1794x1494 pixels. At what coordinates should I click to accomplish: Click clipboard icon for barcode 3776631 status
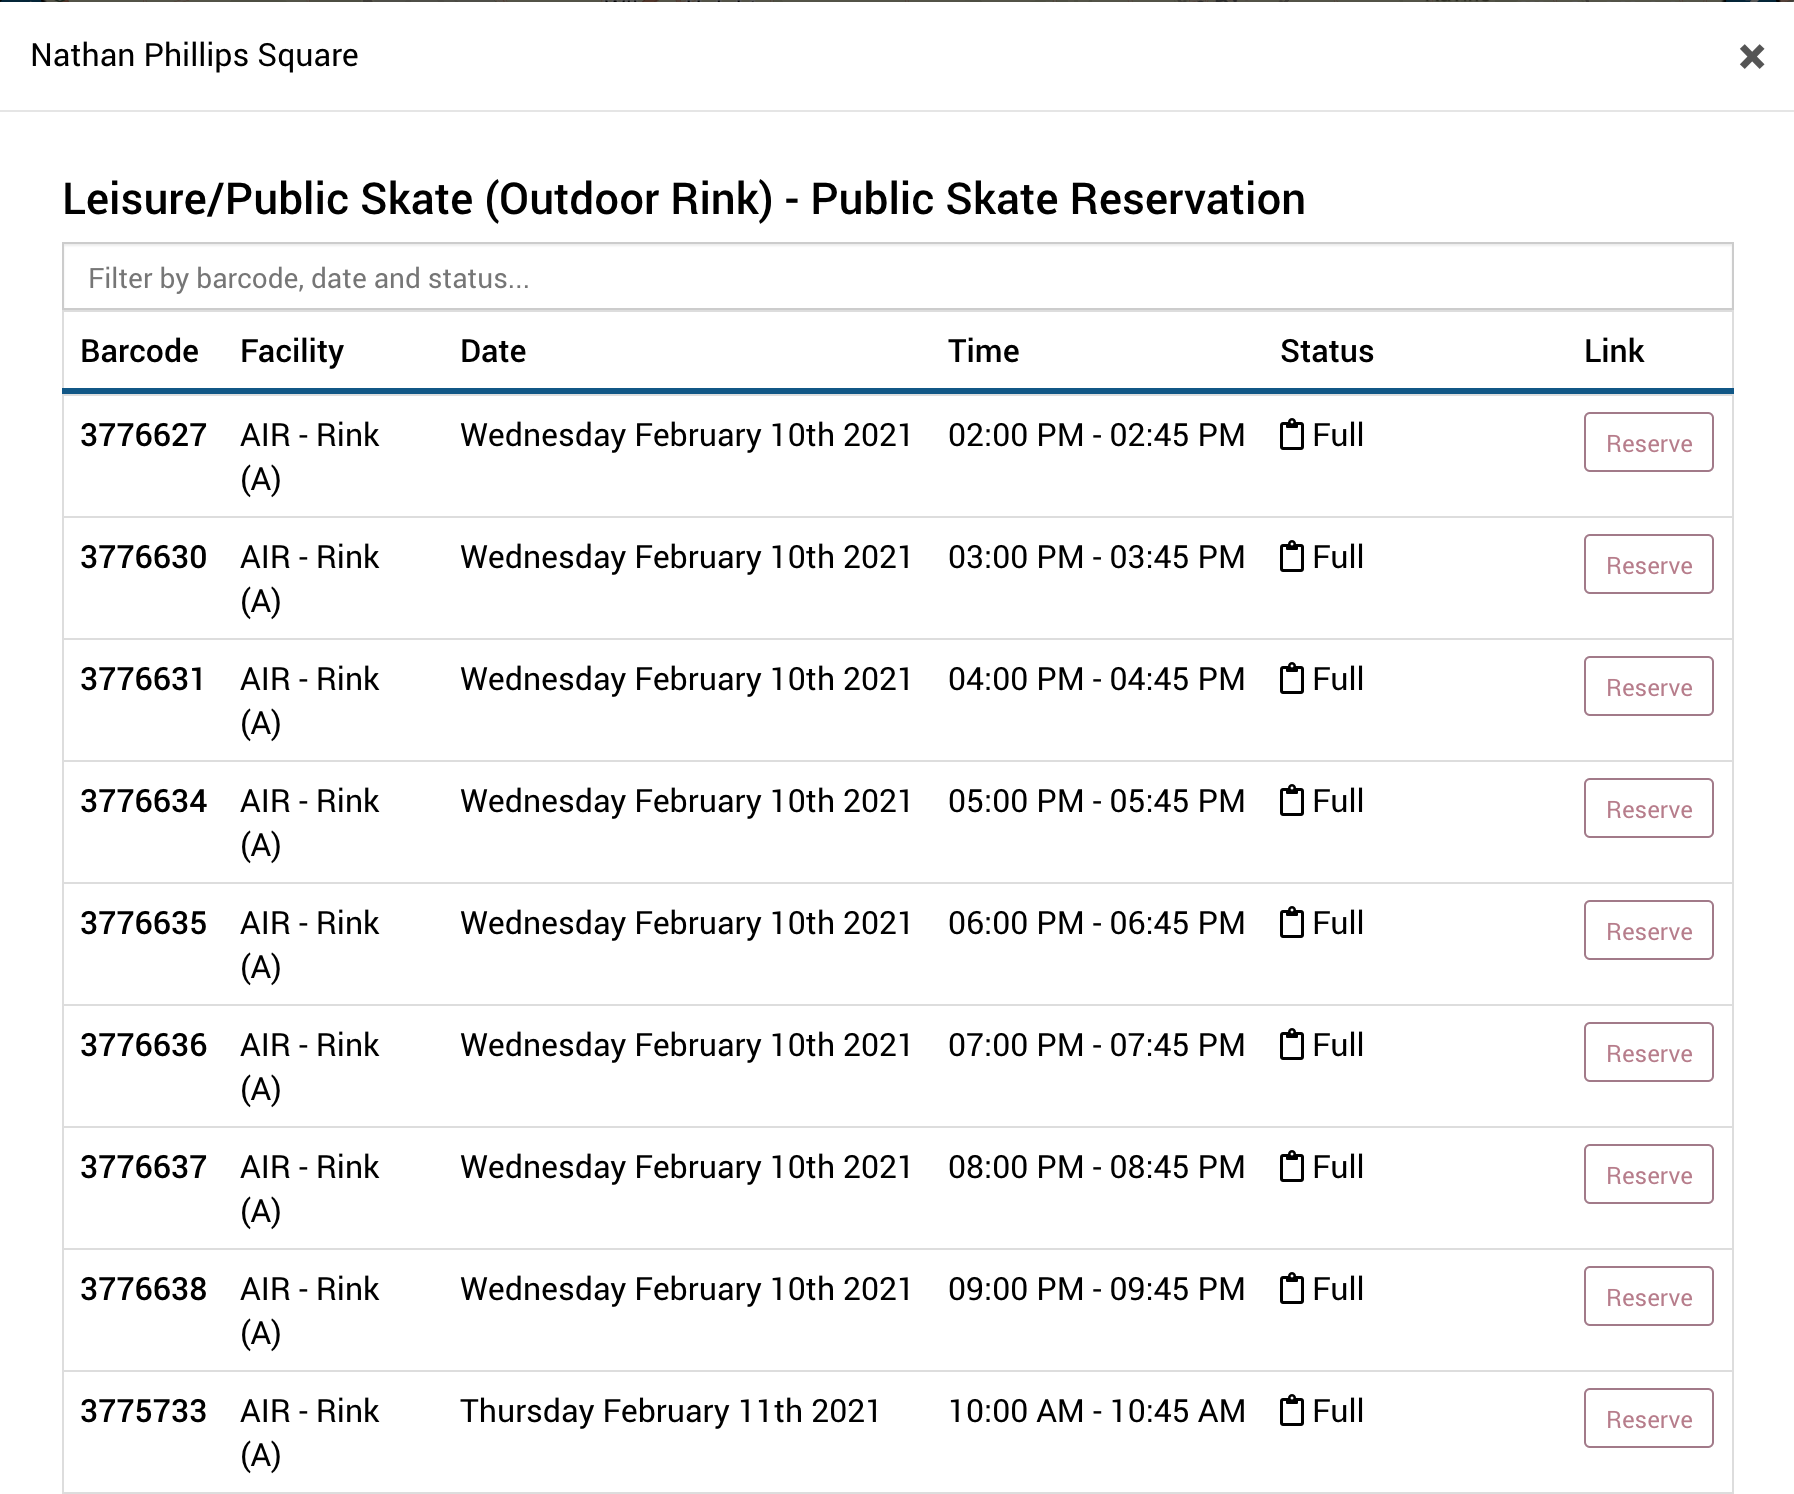(1292, 678)
